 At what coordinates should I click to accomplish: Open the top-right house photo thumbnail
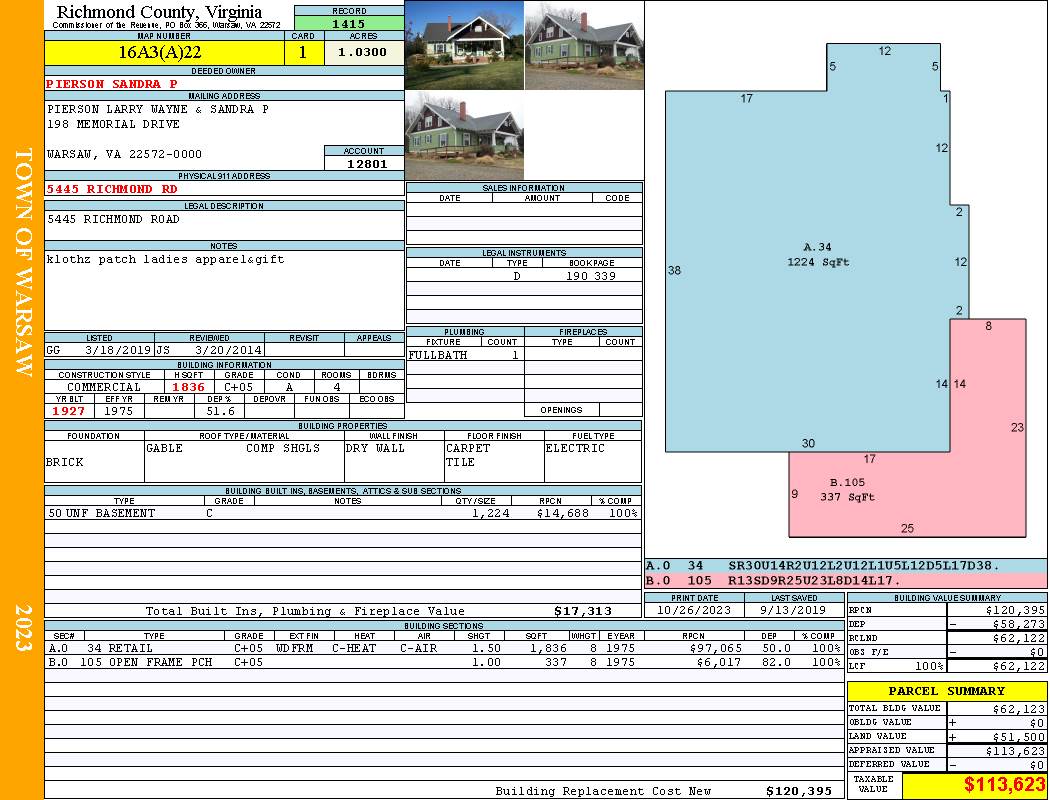tap(584, 45)
